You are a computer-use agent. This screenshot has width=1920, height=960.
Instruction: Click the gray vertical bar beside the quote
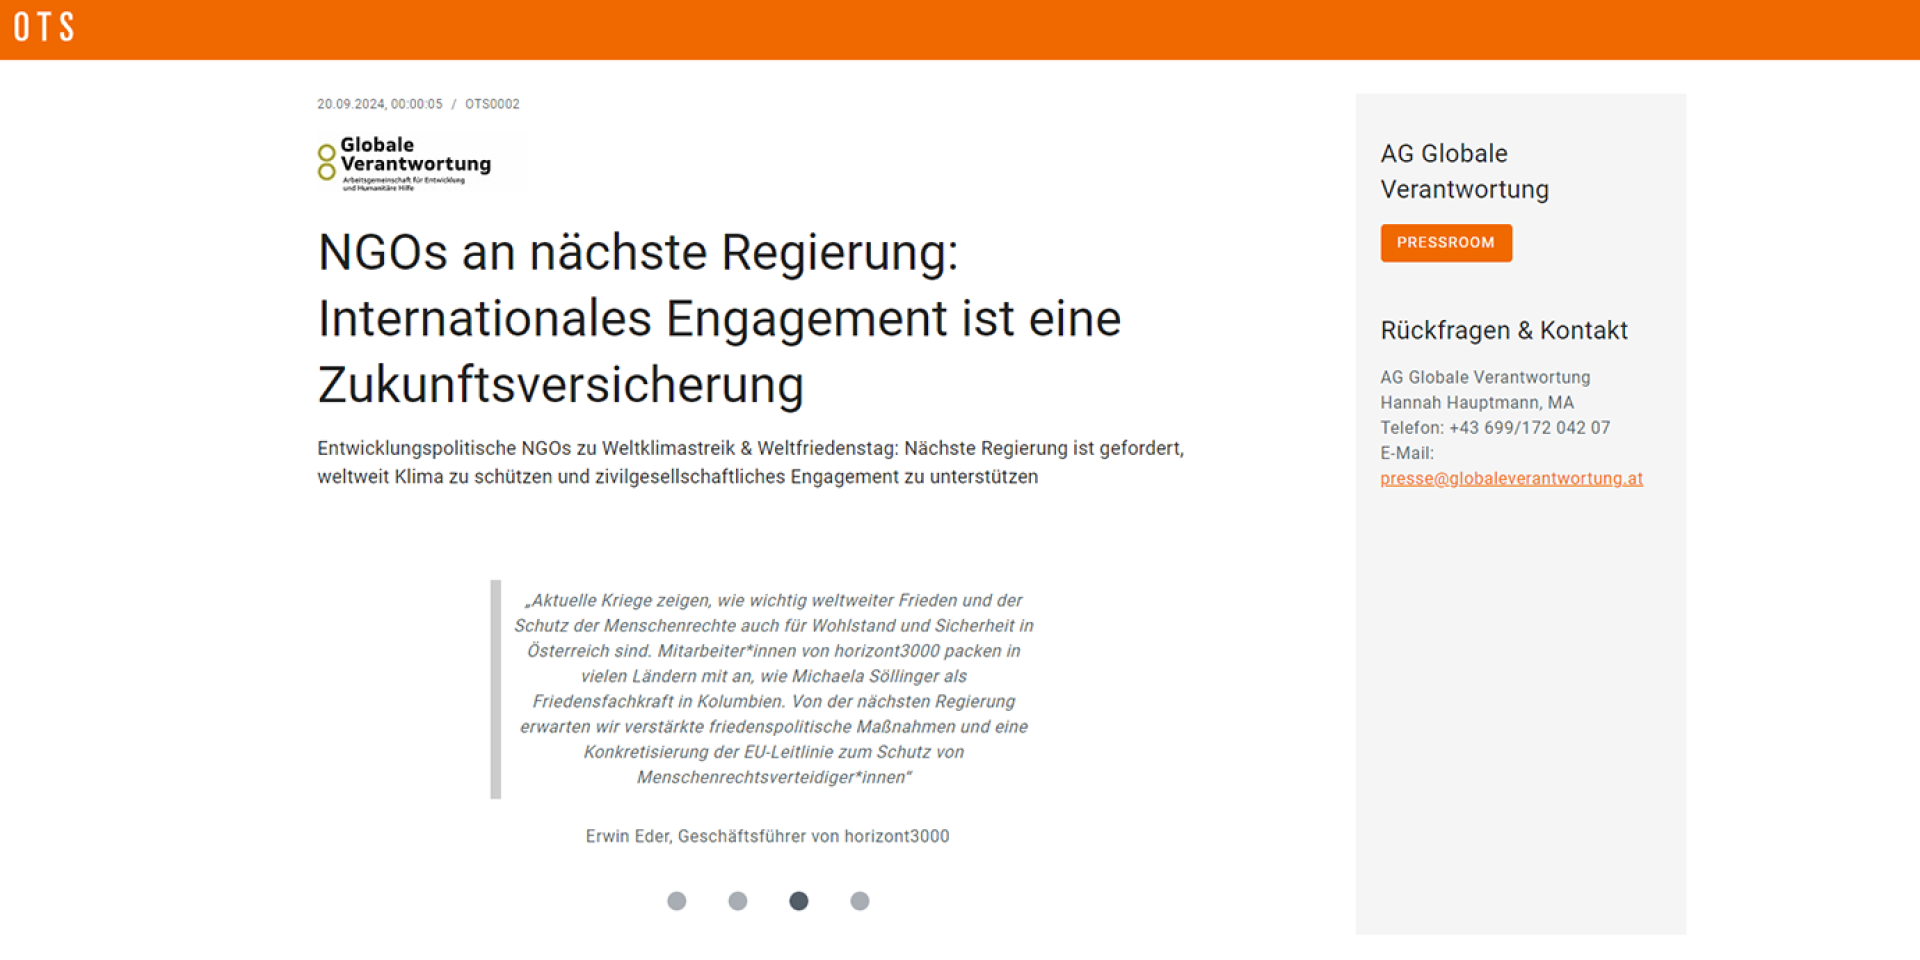tap(495, 689)
